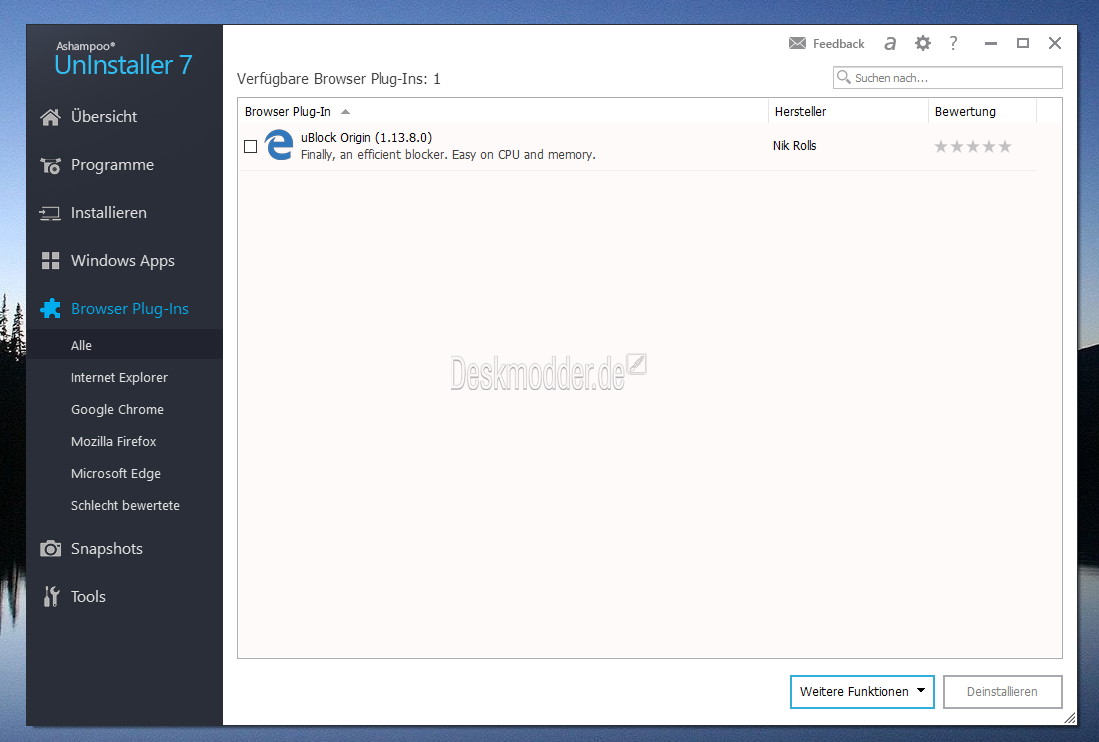This screenshot has width=1099, height=742.
Task: Click the magnifier icon in search box
Action: click(x=844, y=77)
